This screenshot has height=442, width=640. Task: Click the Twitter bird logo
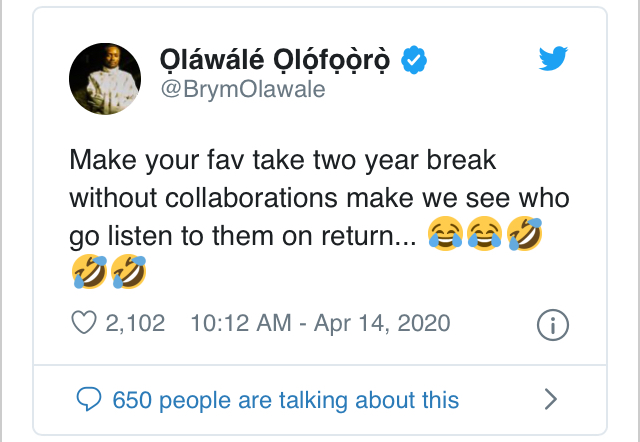pos(553,59)
